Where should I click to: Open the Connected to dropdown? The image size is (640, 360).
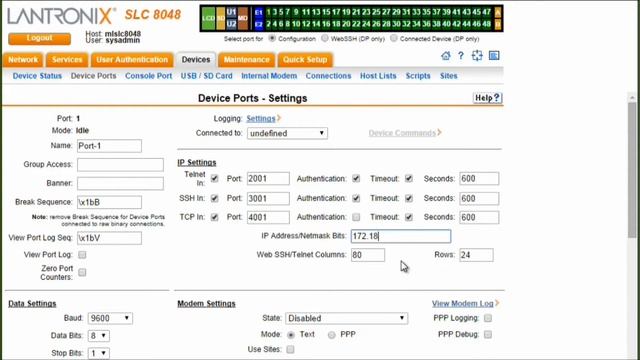[x=287, y=133]
